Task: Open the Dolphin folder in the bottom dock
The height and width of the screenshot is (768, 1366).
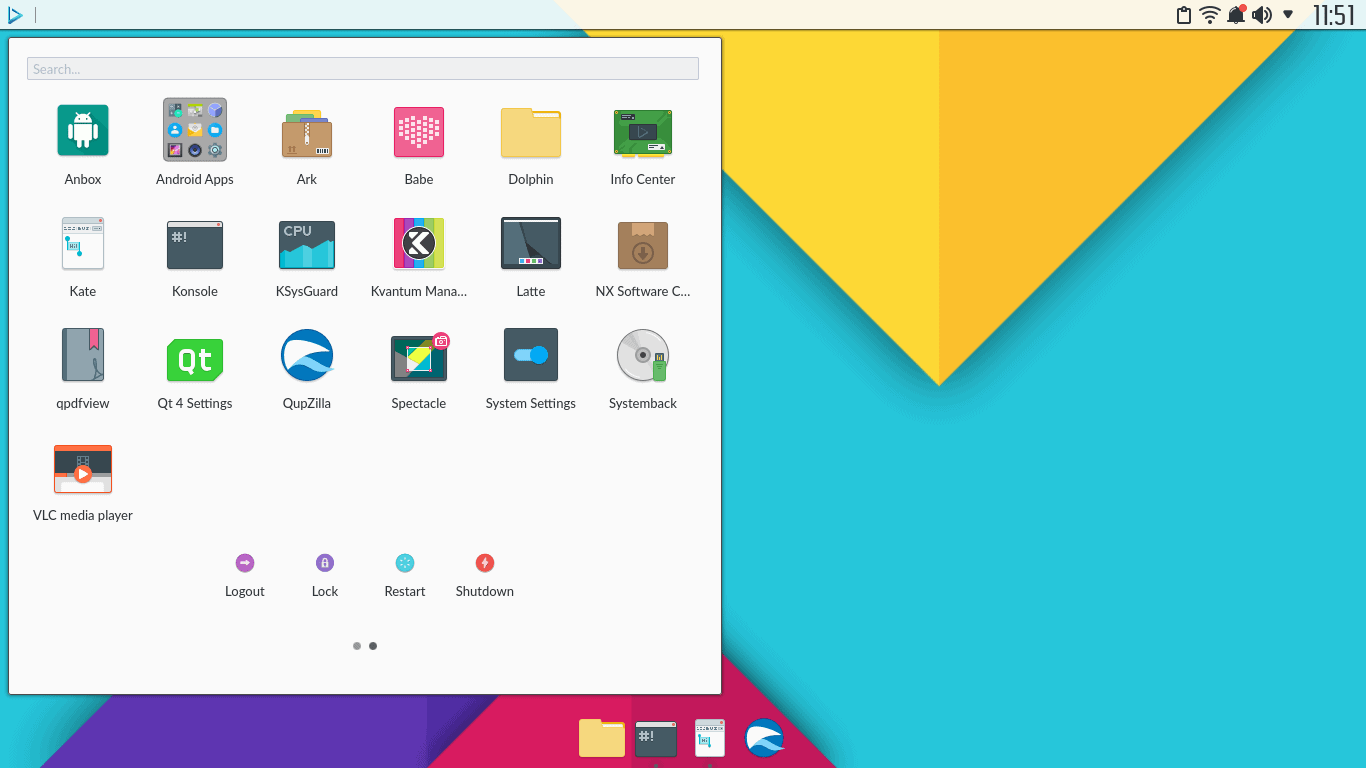Action: click(x=602, y=738)
